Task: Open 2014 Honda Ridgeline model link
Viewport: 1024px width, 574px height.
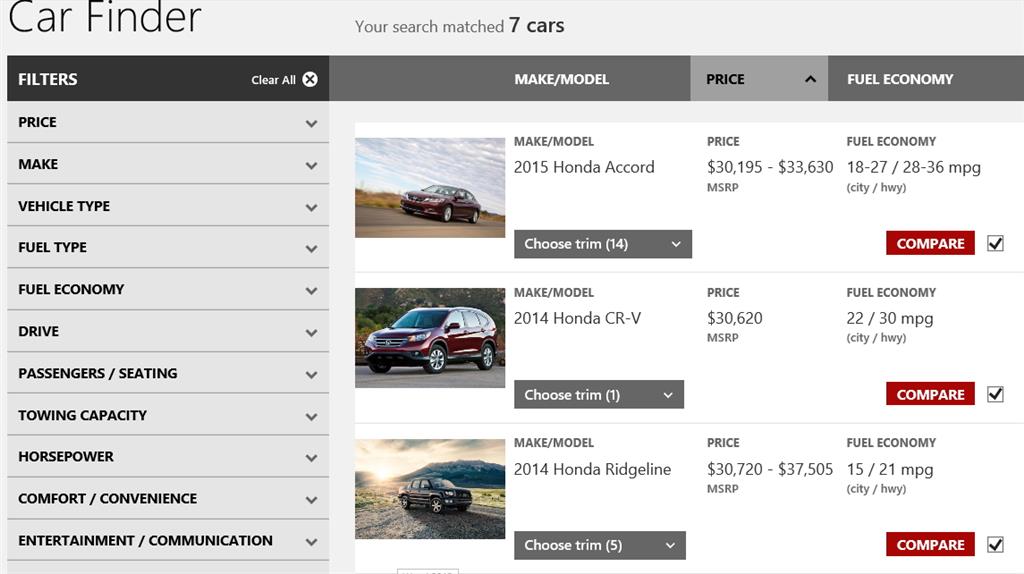Action: (592, 469)
